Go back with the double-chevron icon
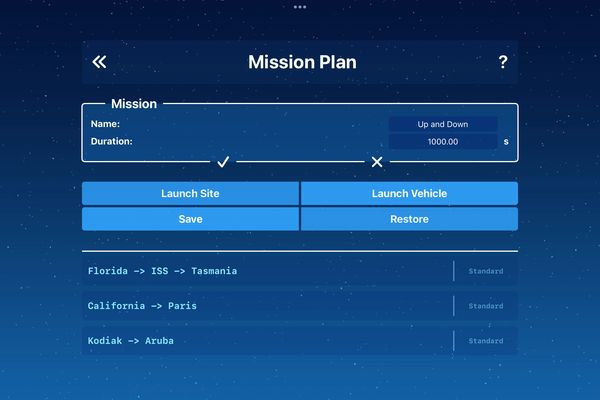The height and width of the screenshot is (400, 600). coord(99,62)
